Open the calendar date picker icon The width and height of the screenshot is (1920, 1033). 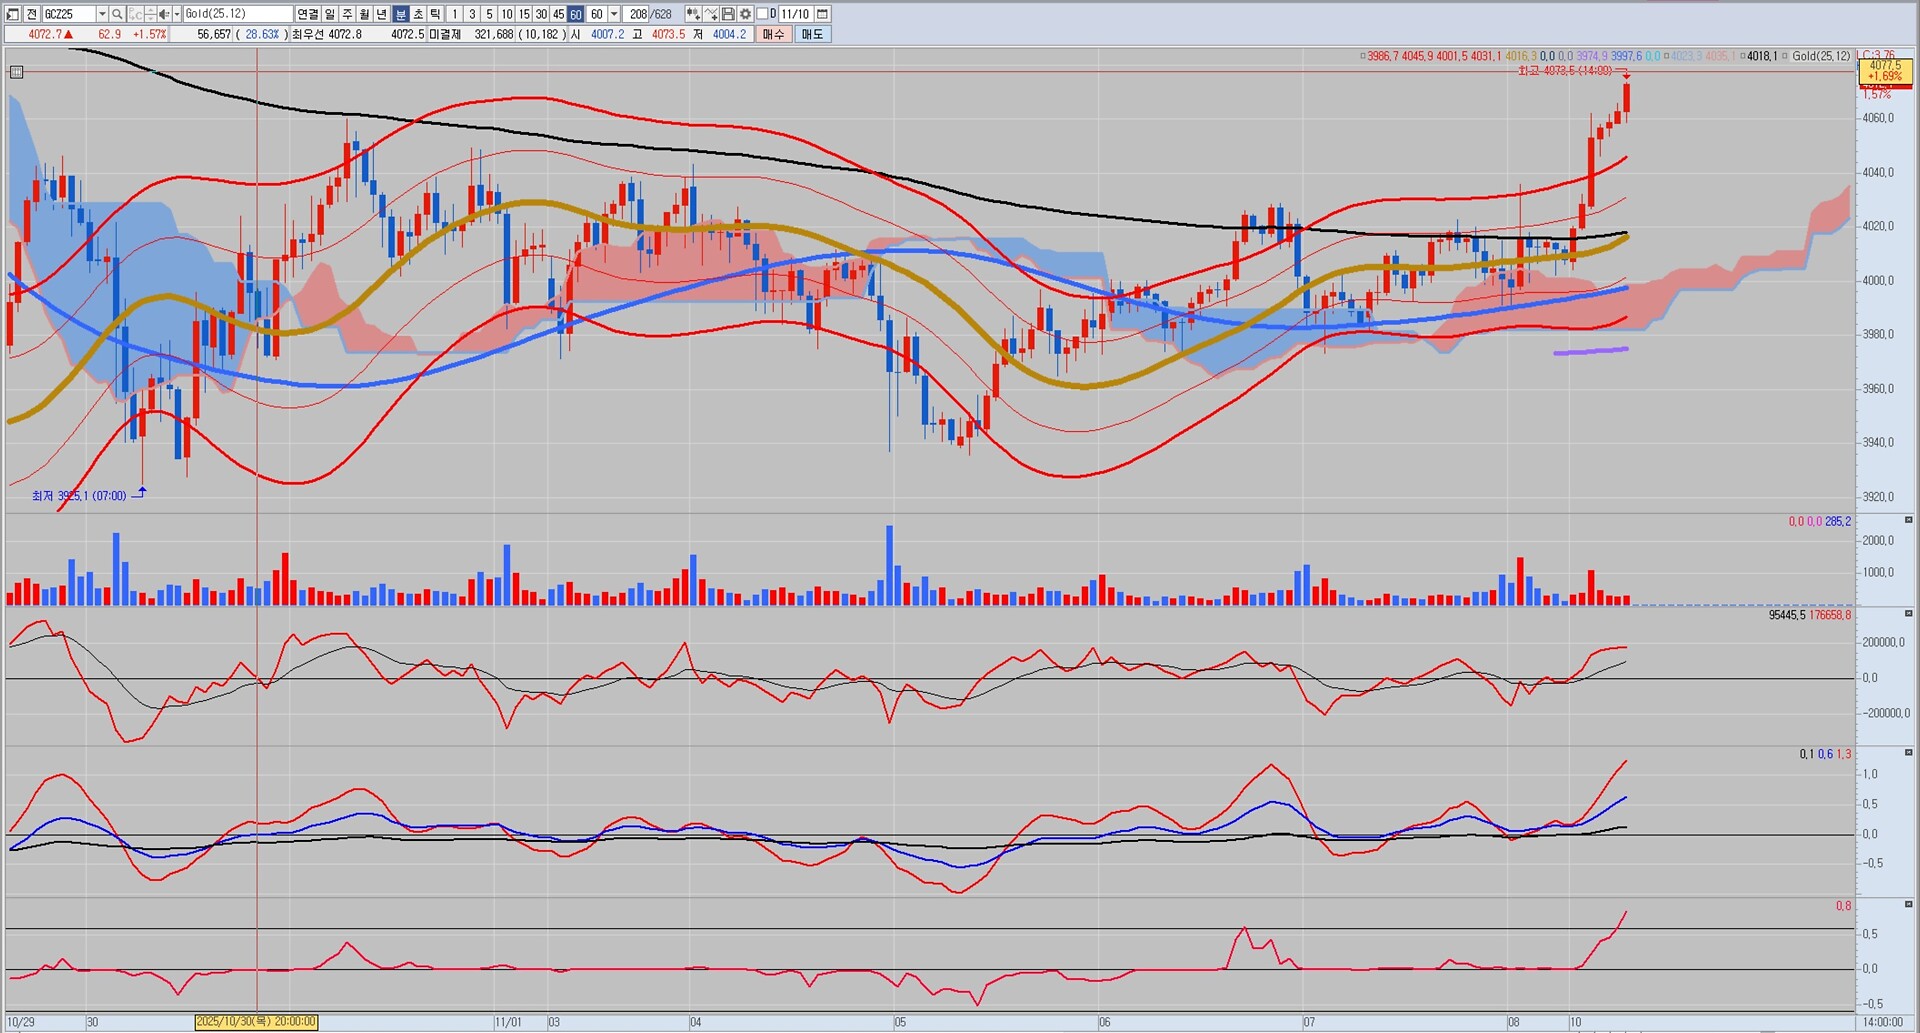pos(822,14)
